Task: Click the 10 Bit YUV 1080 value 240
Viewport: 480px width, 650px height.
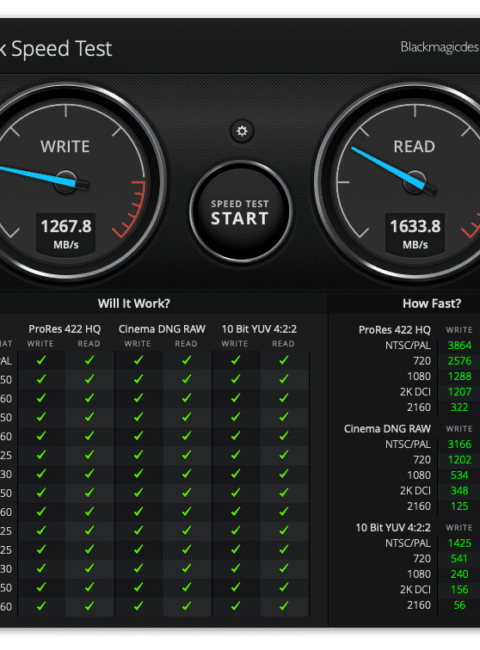Action: click(x=459, y=574)
